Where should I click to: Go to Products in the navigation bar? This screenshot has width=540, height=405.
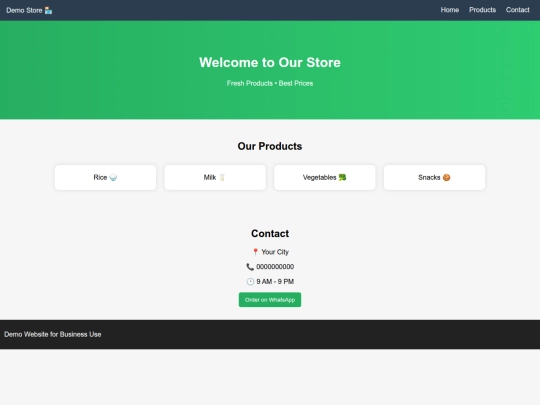(x=482, y=10)
